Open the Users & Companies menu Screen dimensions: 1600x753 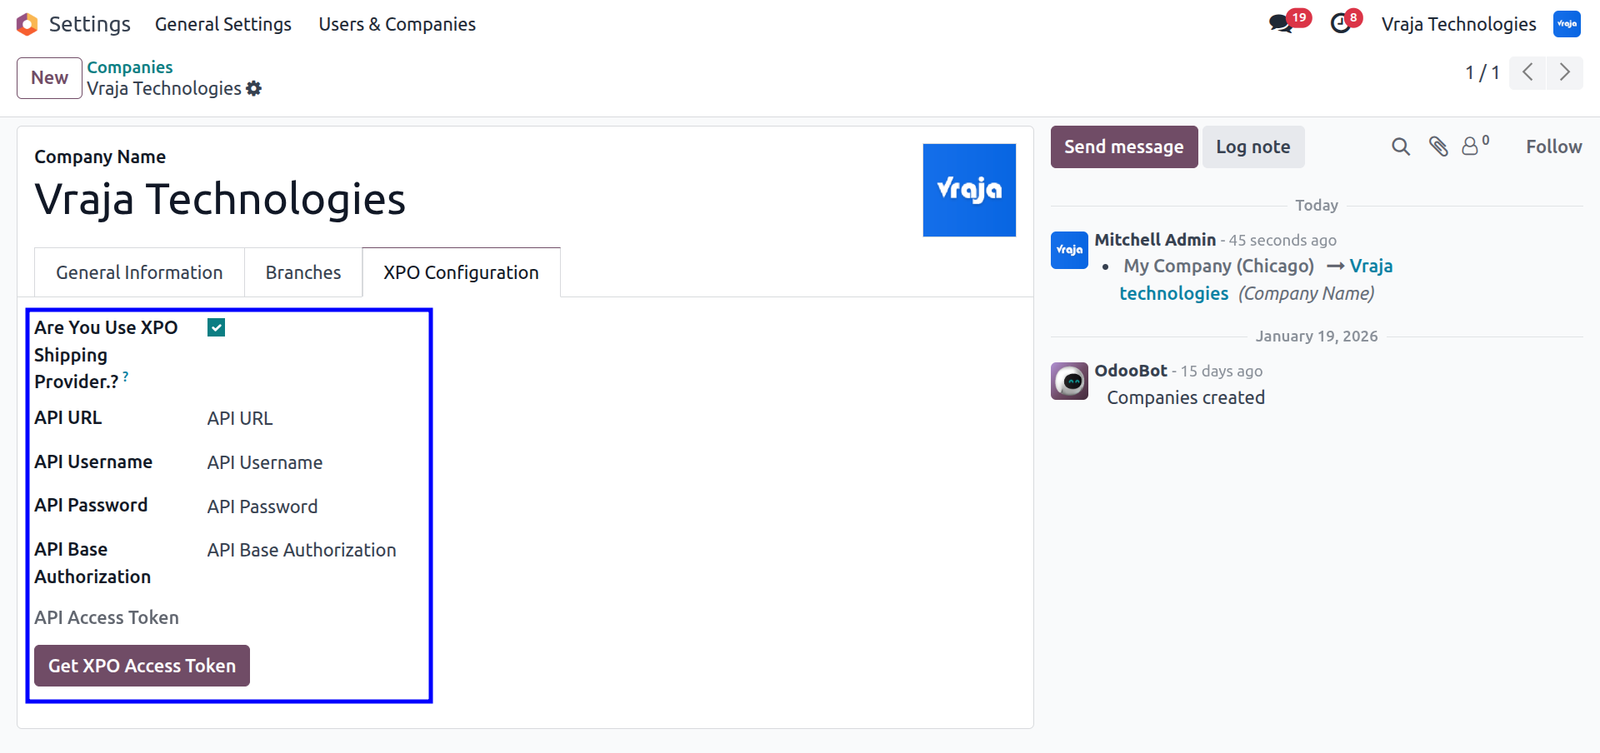coord(397,24)
